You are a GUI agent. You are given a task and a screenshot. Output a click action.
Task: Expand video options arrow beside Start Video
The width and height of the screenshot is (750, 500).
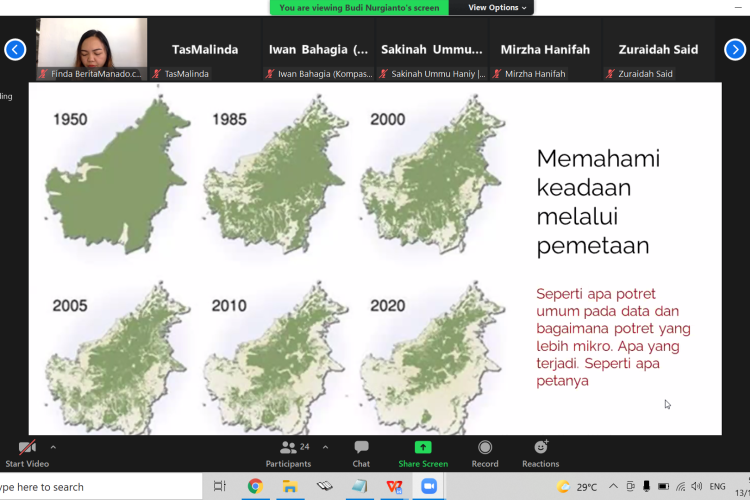click(x=53, y=447)
